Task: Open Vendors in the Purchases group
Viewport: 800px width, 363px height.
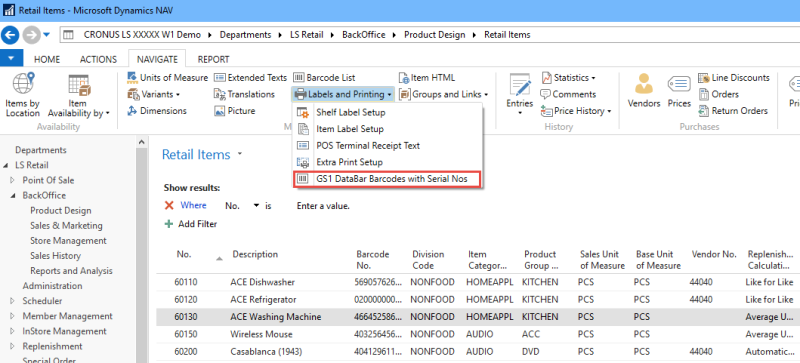Action: [644, 91]
